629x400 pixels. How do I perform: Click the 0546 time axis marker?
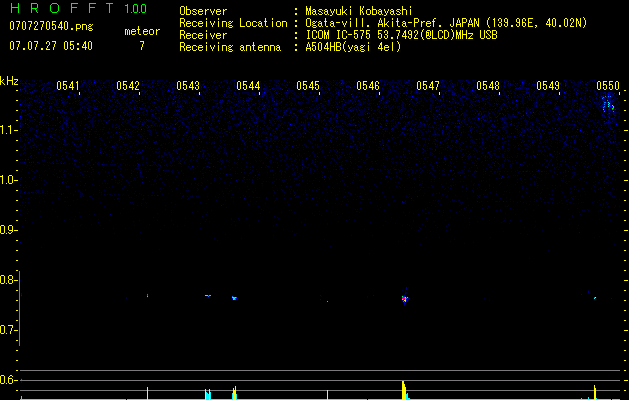tap(368, 86)
